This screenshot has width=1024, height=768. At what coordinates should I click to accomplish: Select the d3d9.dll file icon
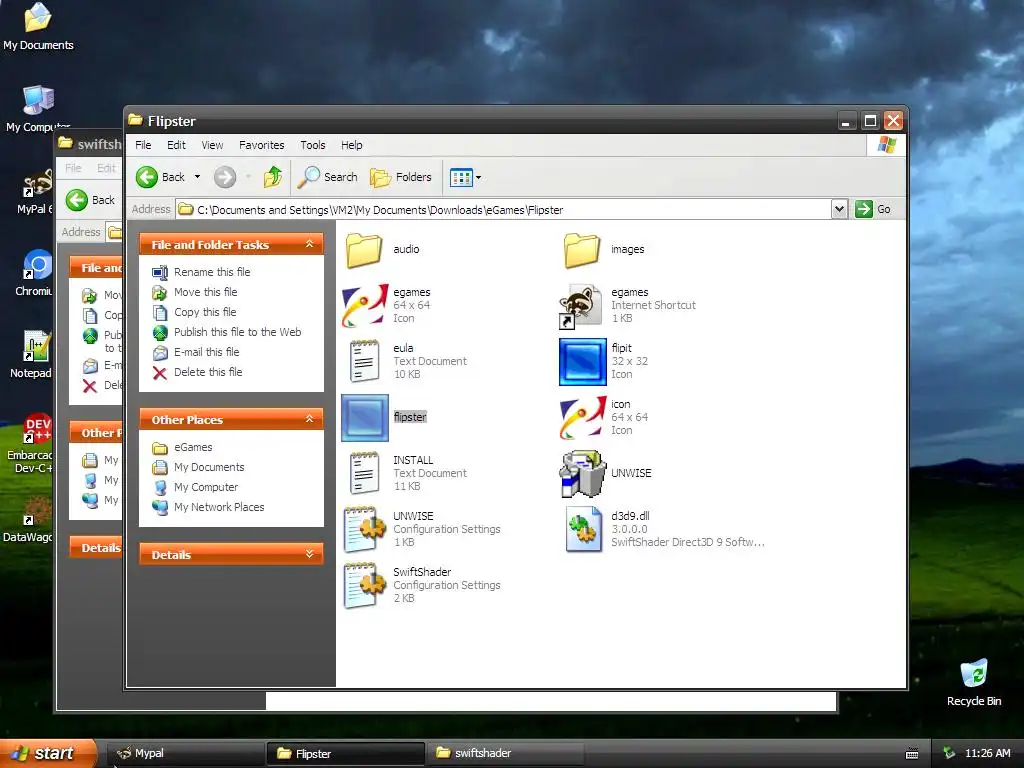coord(583,529)
